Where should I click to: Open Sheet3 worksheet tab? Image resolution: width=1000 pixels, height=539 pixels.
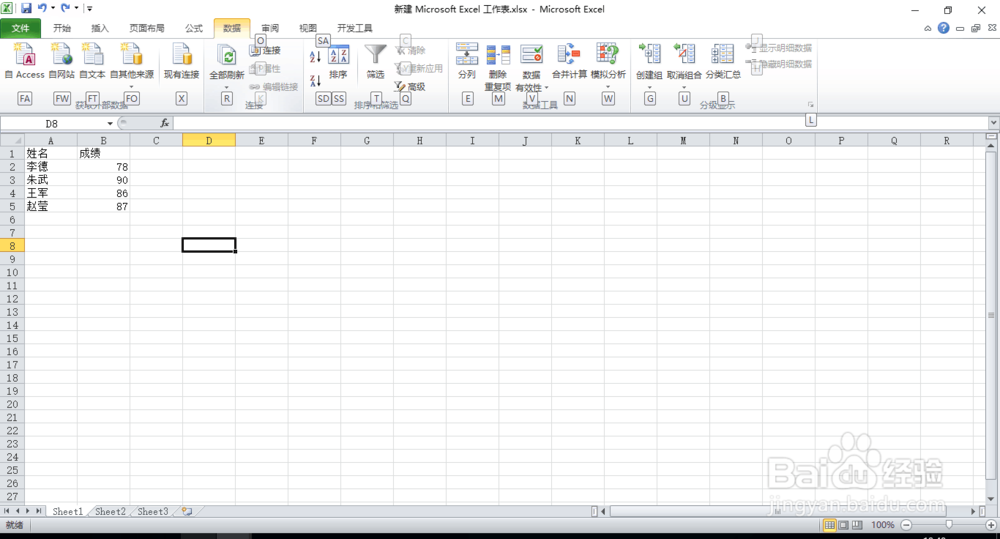click(153, 512)
